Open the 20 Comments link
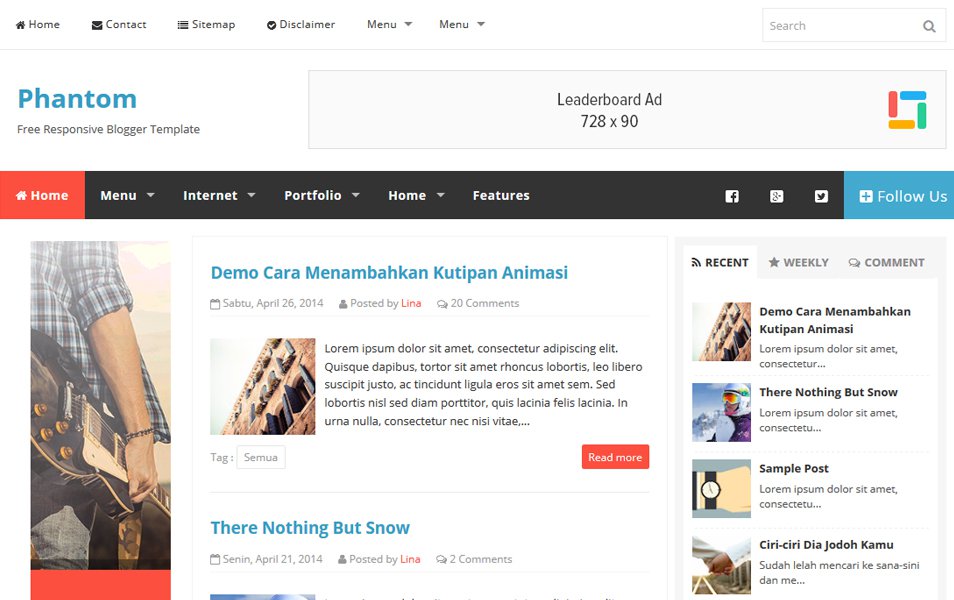This screenshot has width=954, height=600. pos(478,303)
